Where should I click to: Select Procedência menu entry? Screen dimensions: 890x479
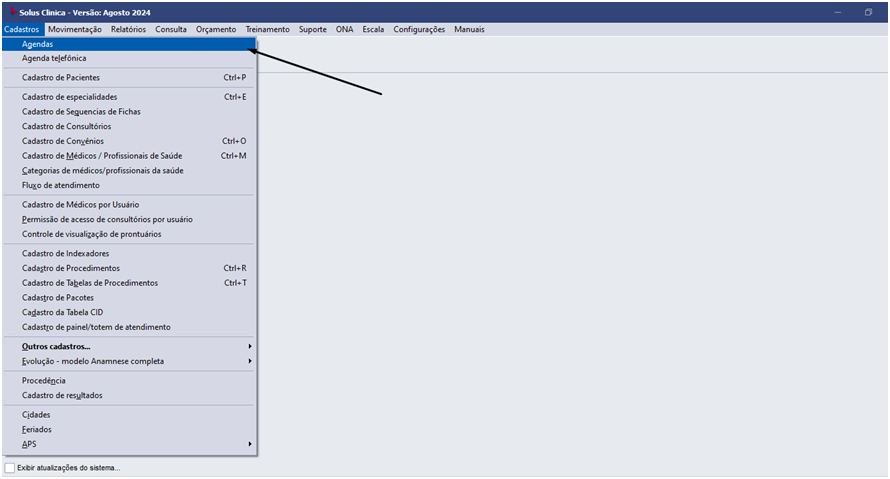[x=129, y=381]
